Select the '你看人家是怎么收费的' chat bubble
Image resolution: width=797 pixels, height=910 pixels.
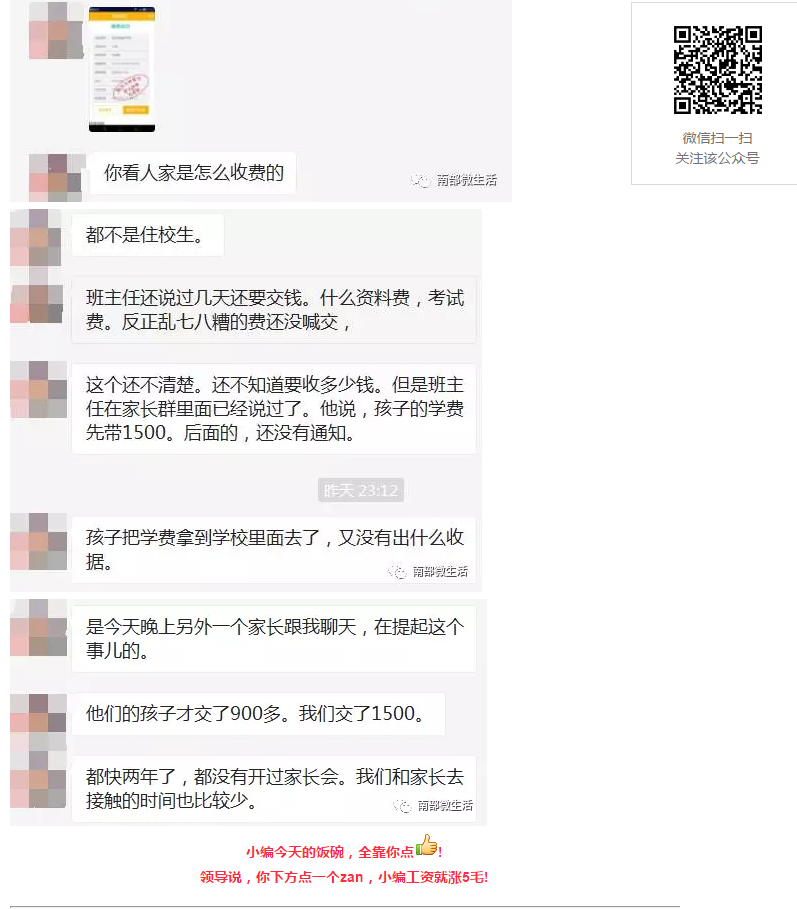[193, 173]
